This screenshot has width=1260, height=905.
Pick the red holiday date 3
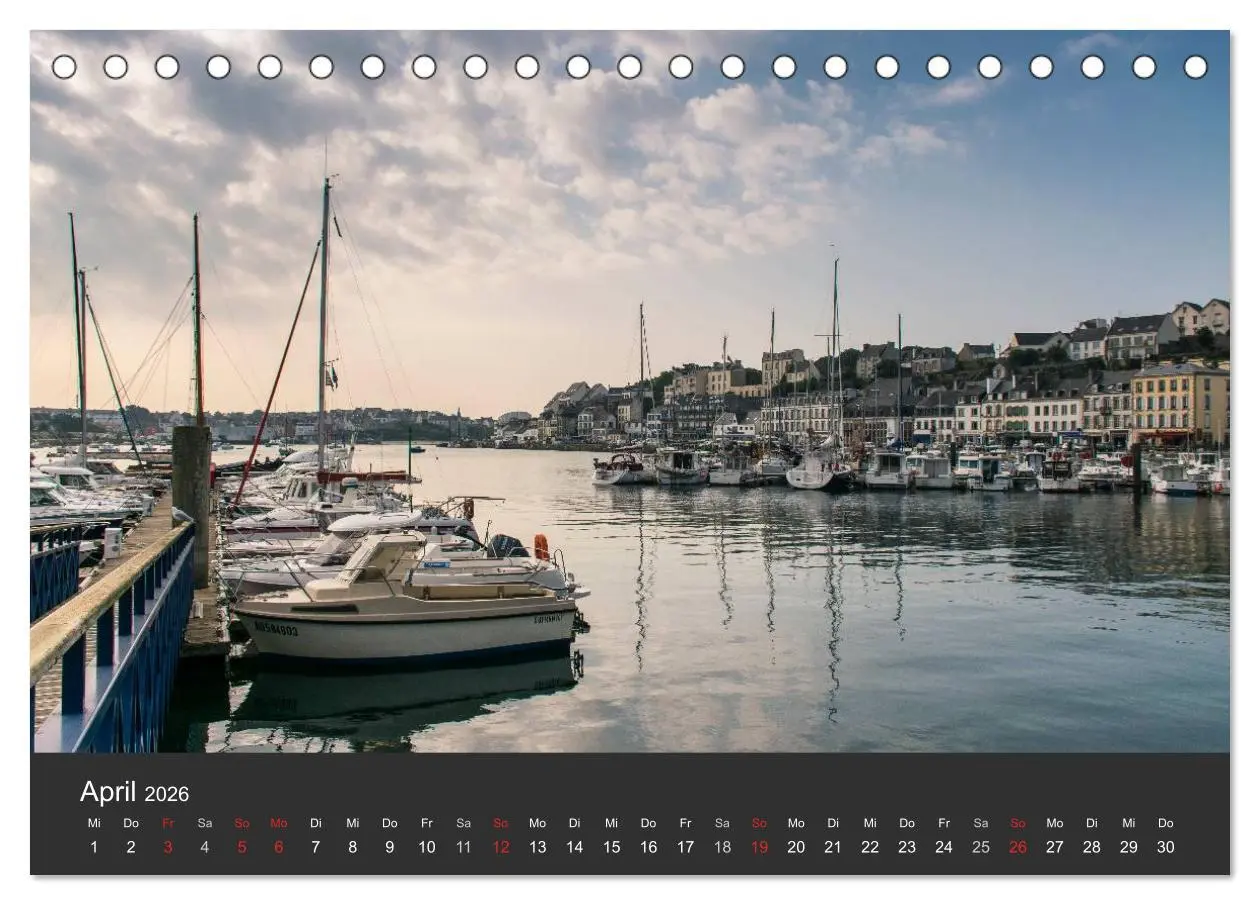(x=168, y=847)
